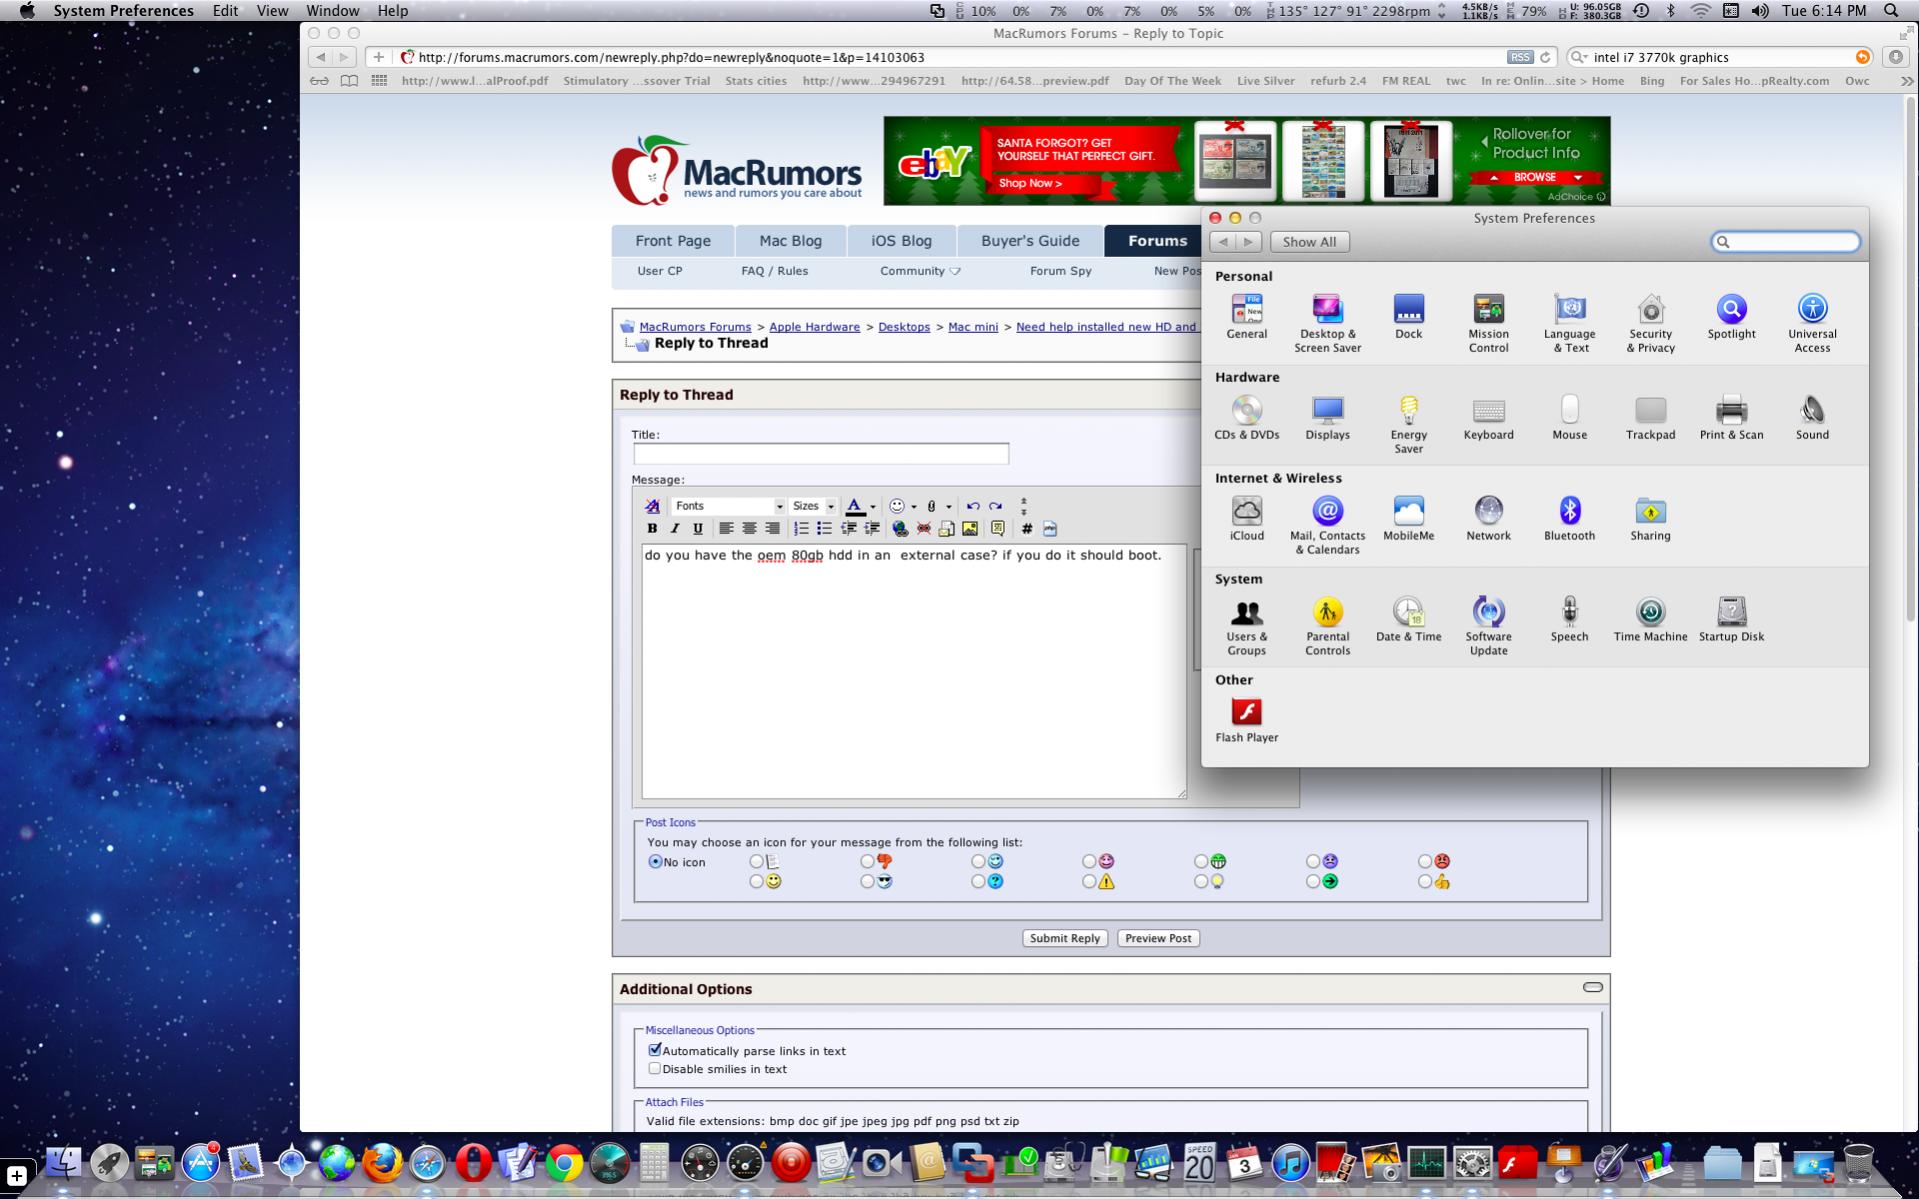Click the Title input field
The height and width of the screenshot is (1199, 1919).
click(x=821, y=454)
